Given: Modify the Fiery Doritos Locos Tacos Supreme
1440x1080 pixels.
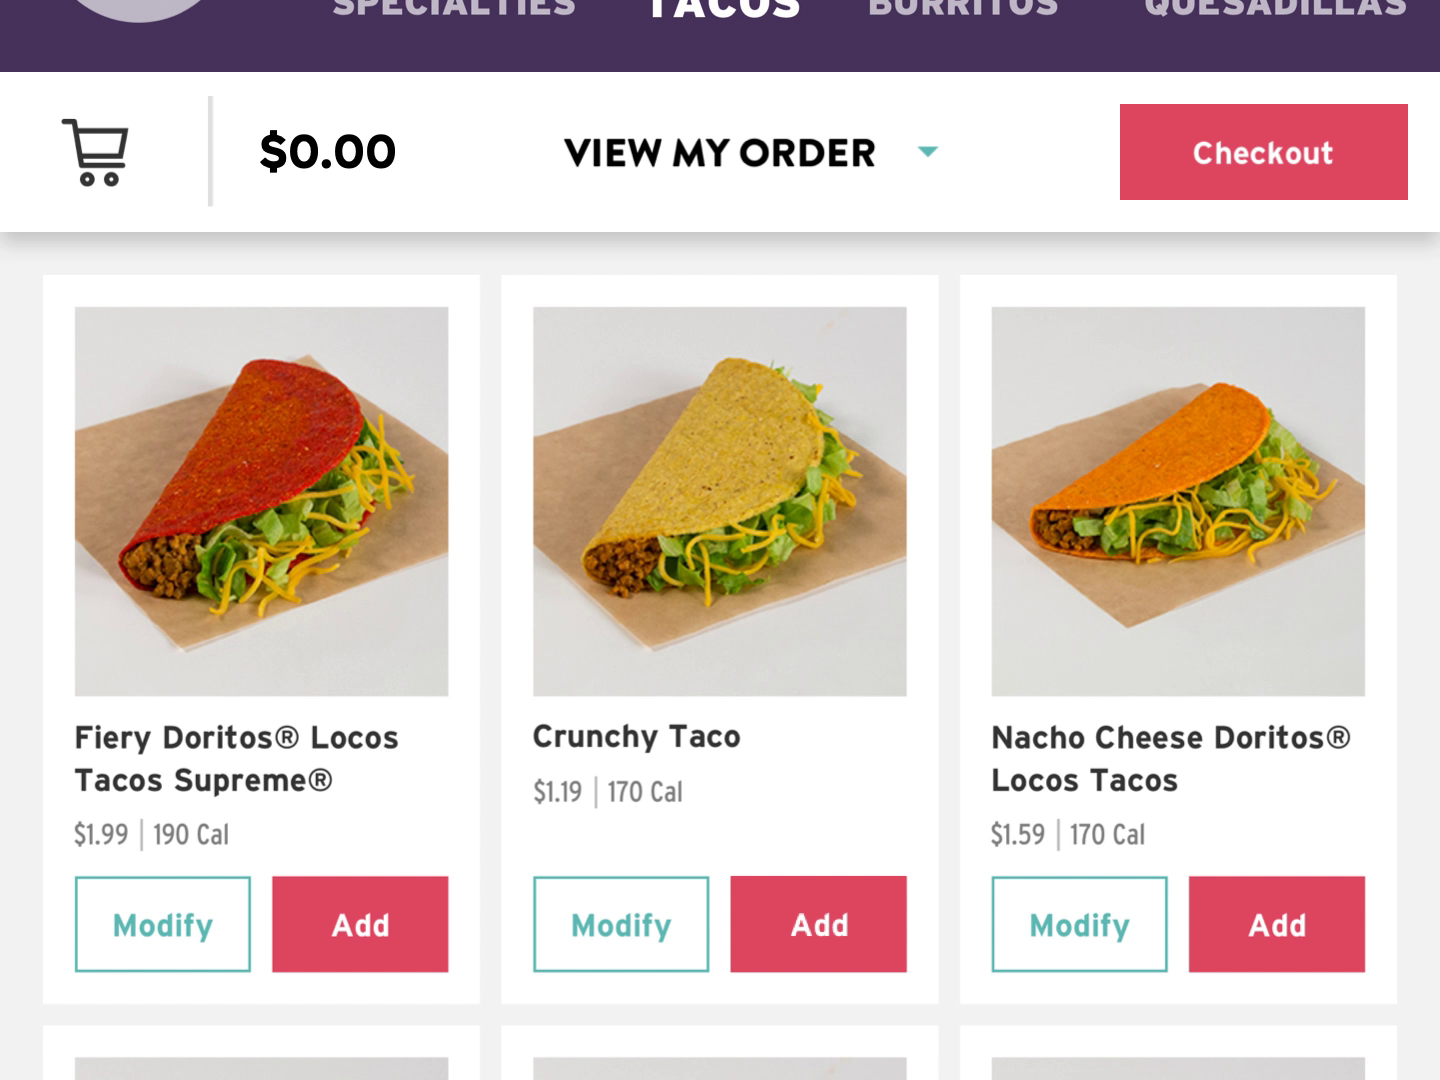Looking at the screenshot, I should (x=162, y=924).
